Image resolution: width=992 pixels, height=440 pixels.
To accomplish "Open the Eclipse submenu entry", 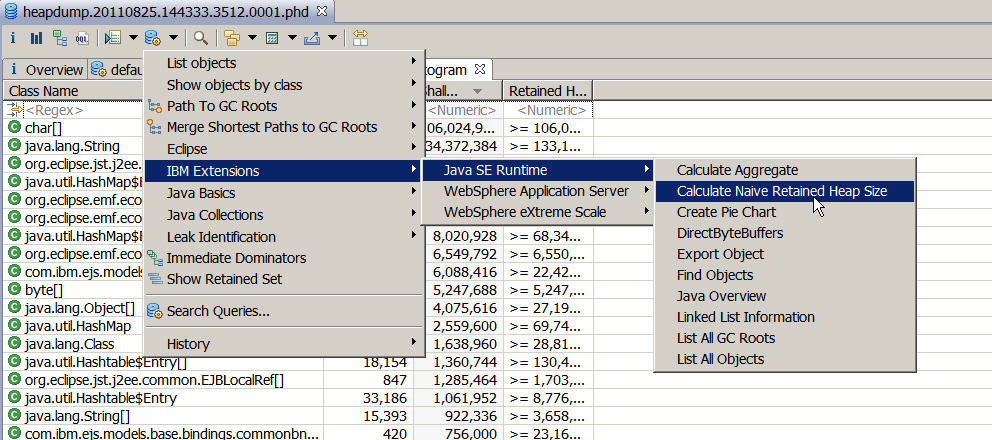I will pyautogui.click(x=283, y=149).
